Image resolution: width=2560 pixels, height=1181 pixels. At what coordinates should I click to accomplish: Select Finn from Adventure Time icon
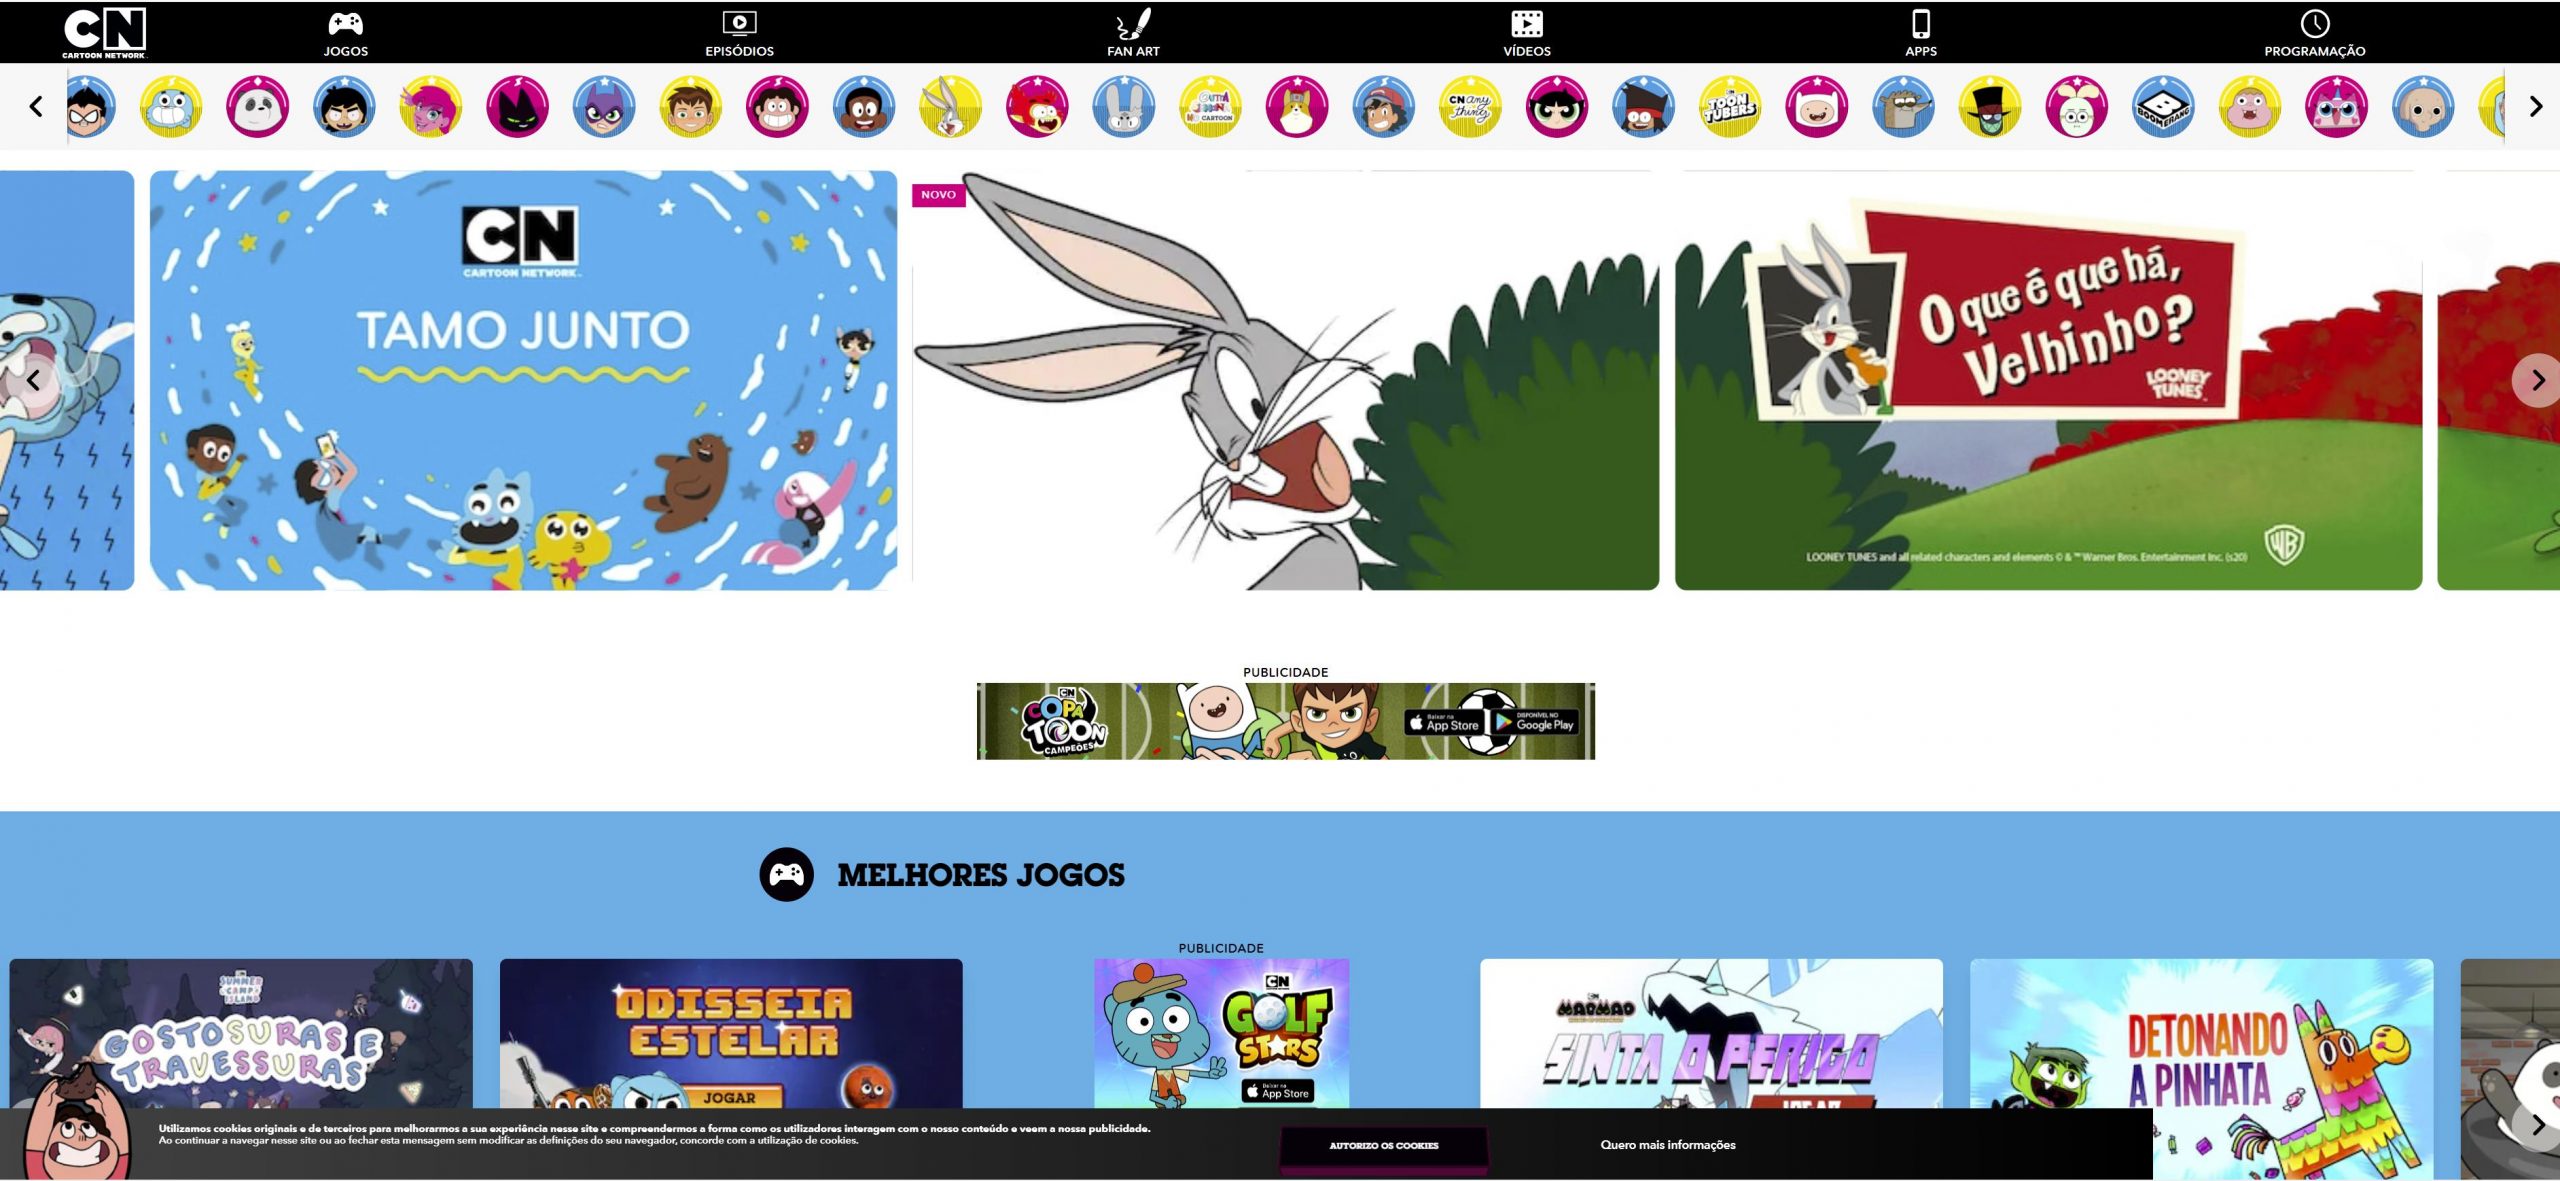[1818, 106]
